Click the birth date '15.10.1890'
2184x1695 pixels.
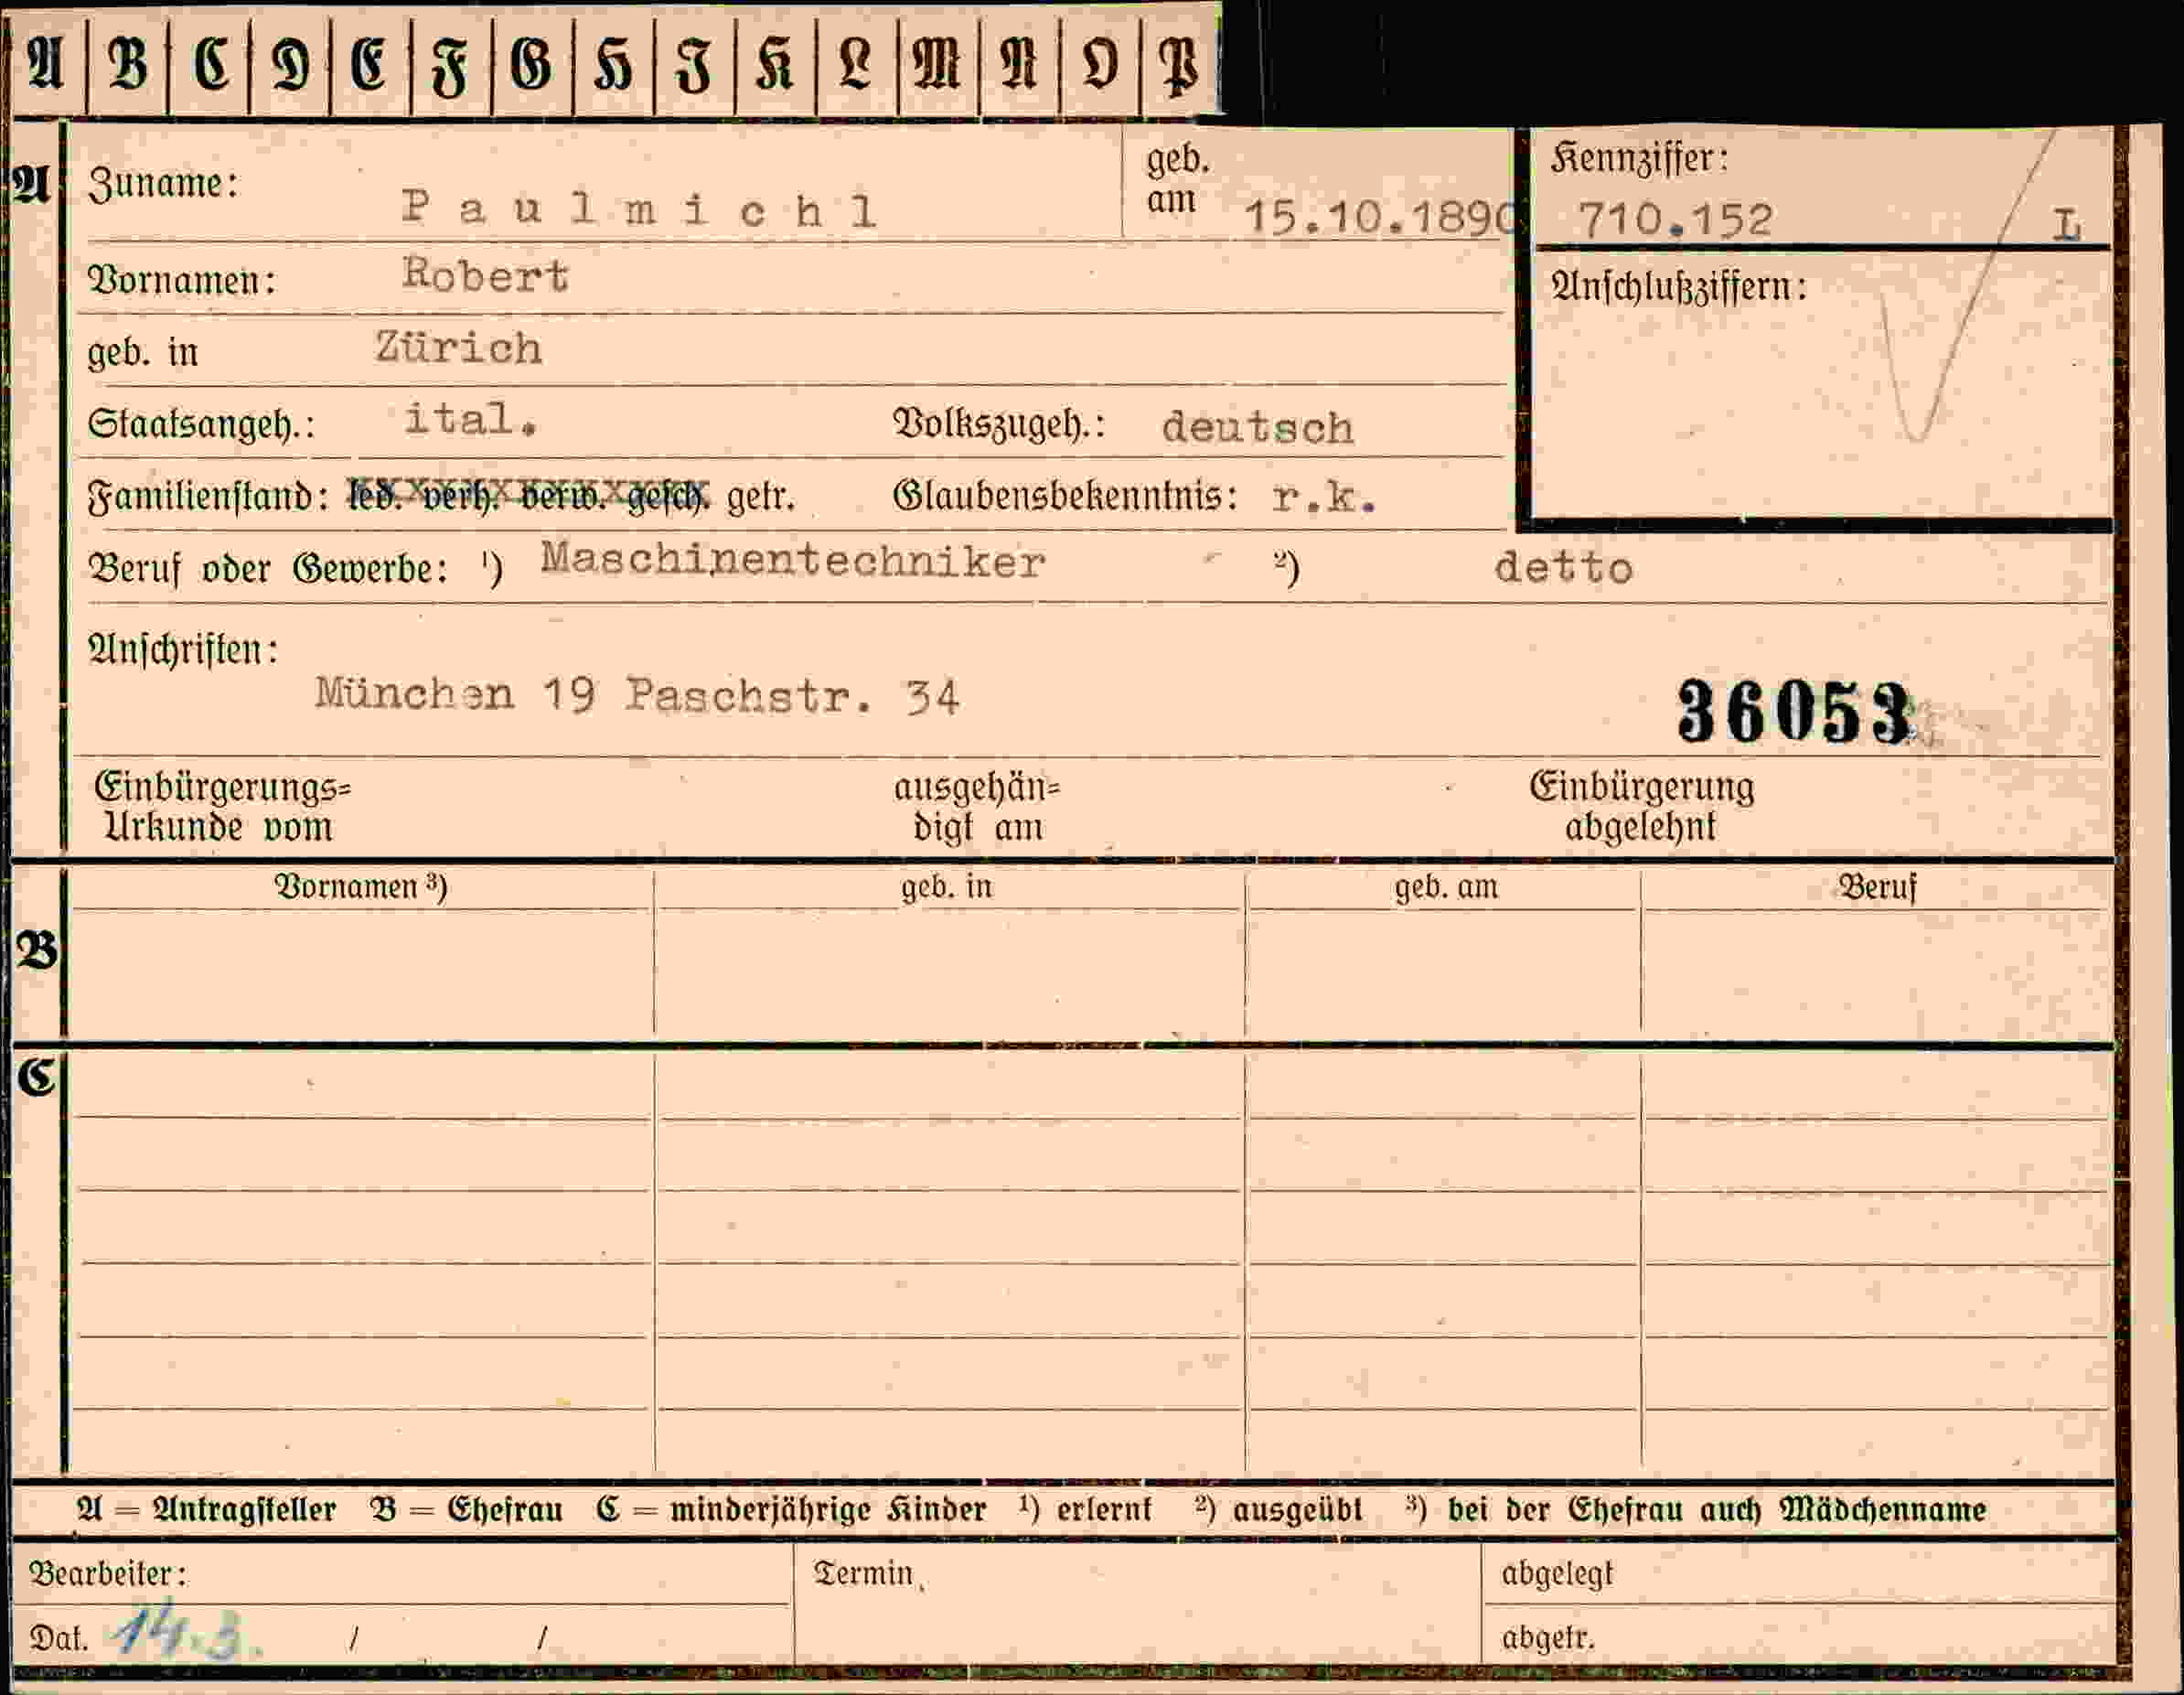[x=1381, y=217]
